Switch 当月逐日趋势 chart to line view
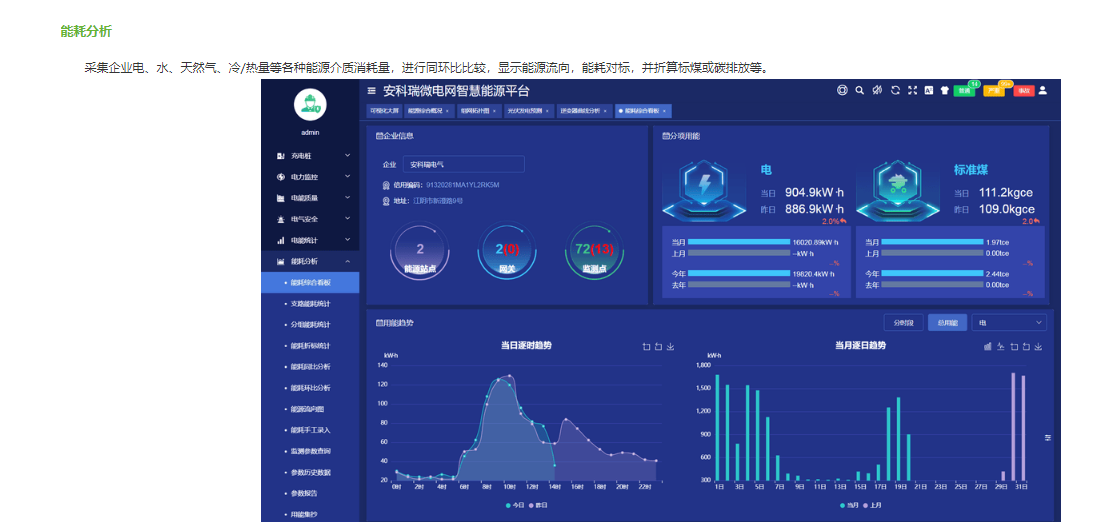Screen dimensions: 1110x522 (1001, 347)
